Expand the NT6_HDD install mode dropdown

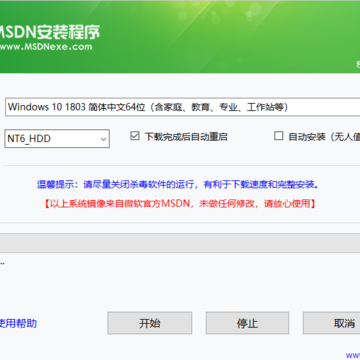point(57,138)
